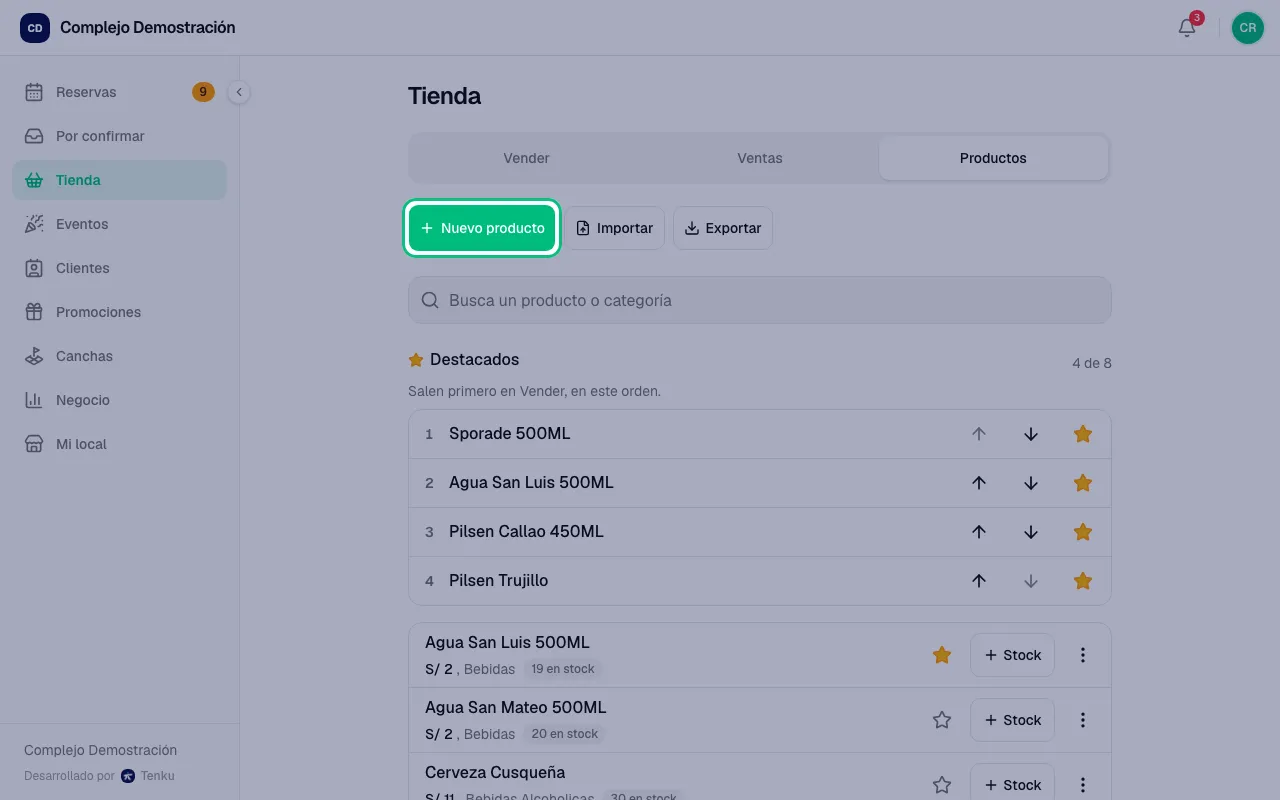
Task: Open Eventos in the sidebar
Action: coord(119,224)
